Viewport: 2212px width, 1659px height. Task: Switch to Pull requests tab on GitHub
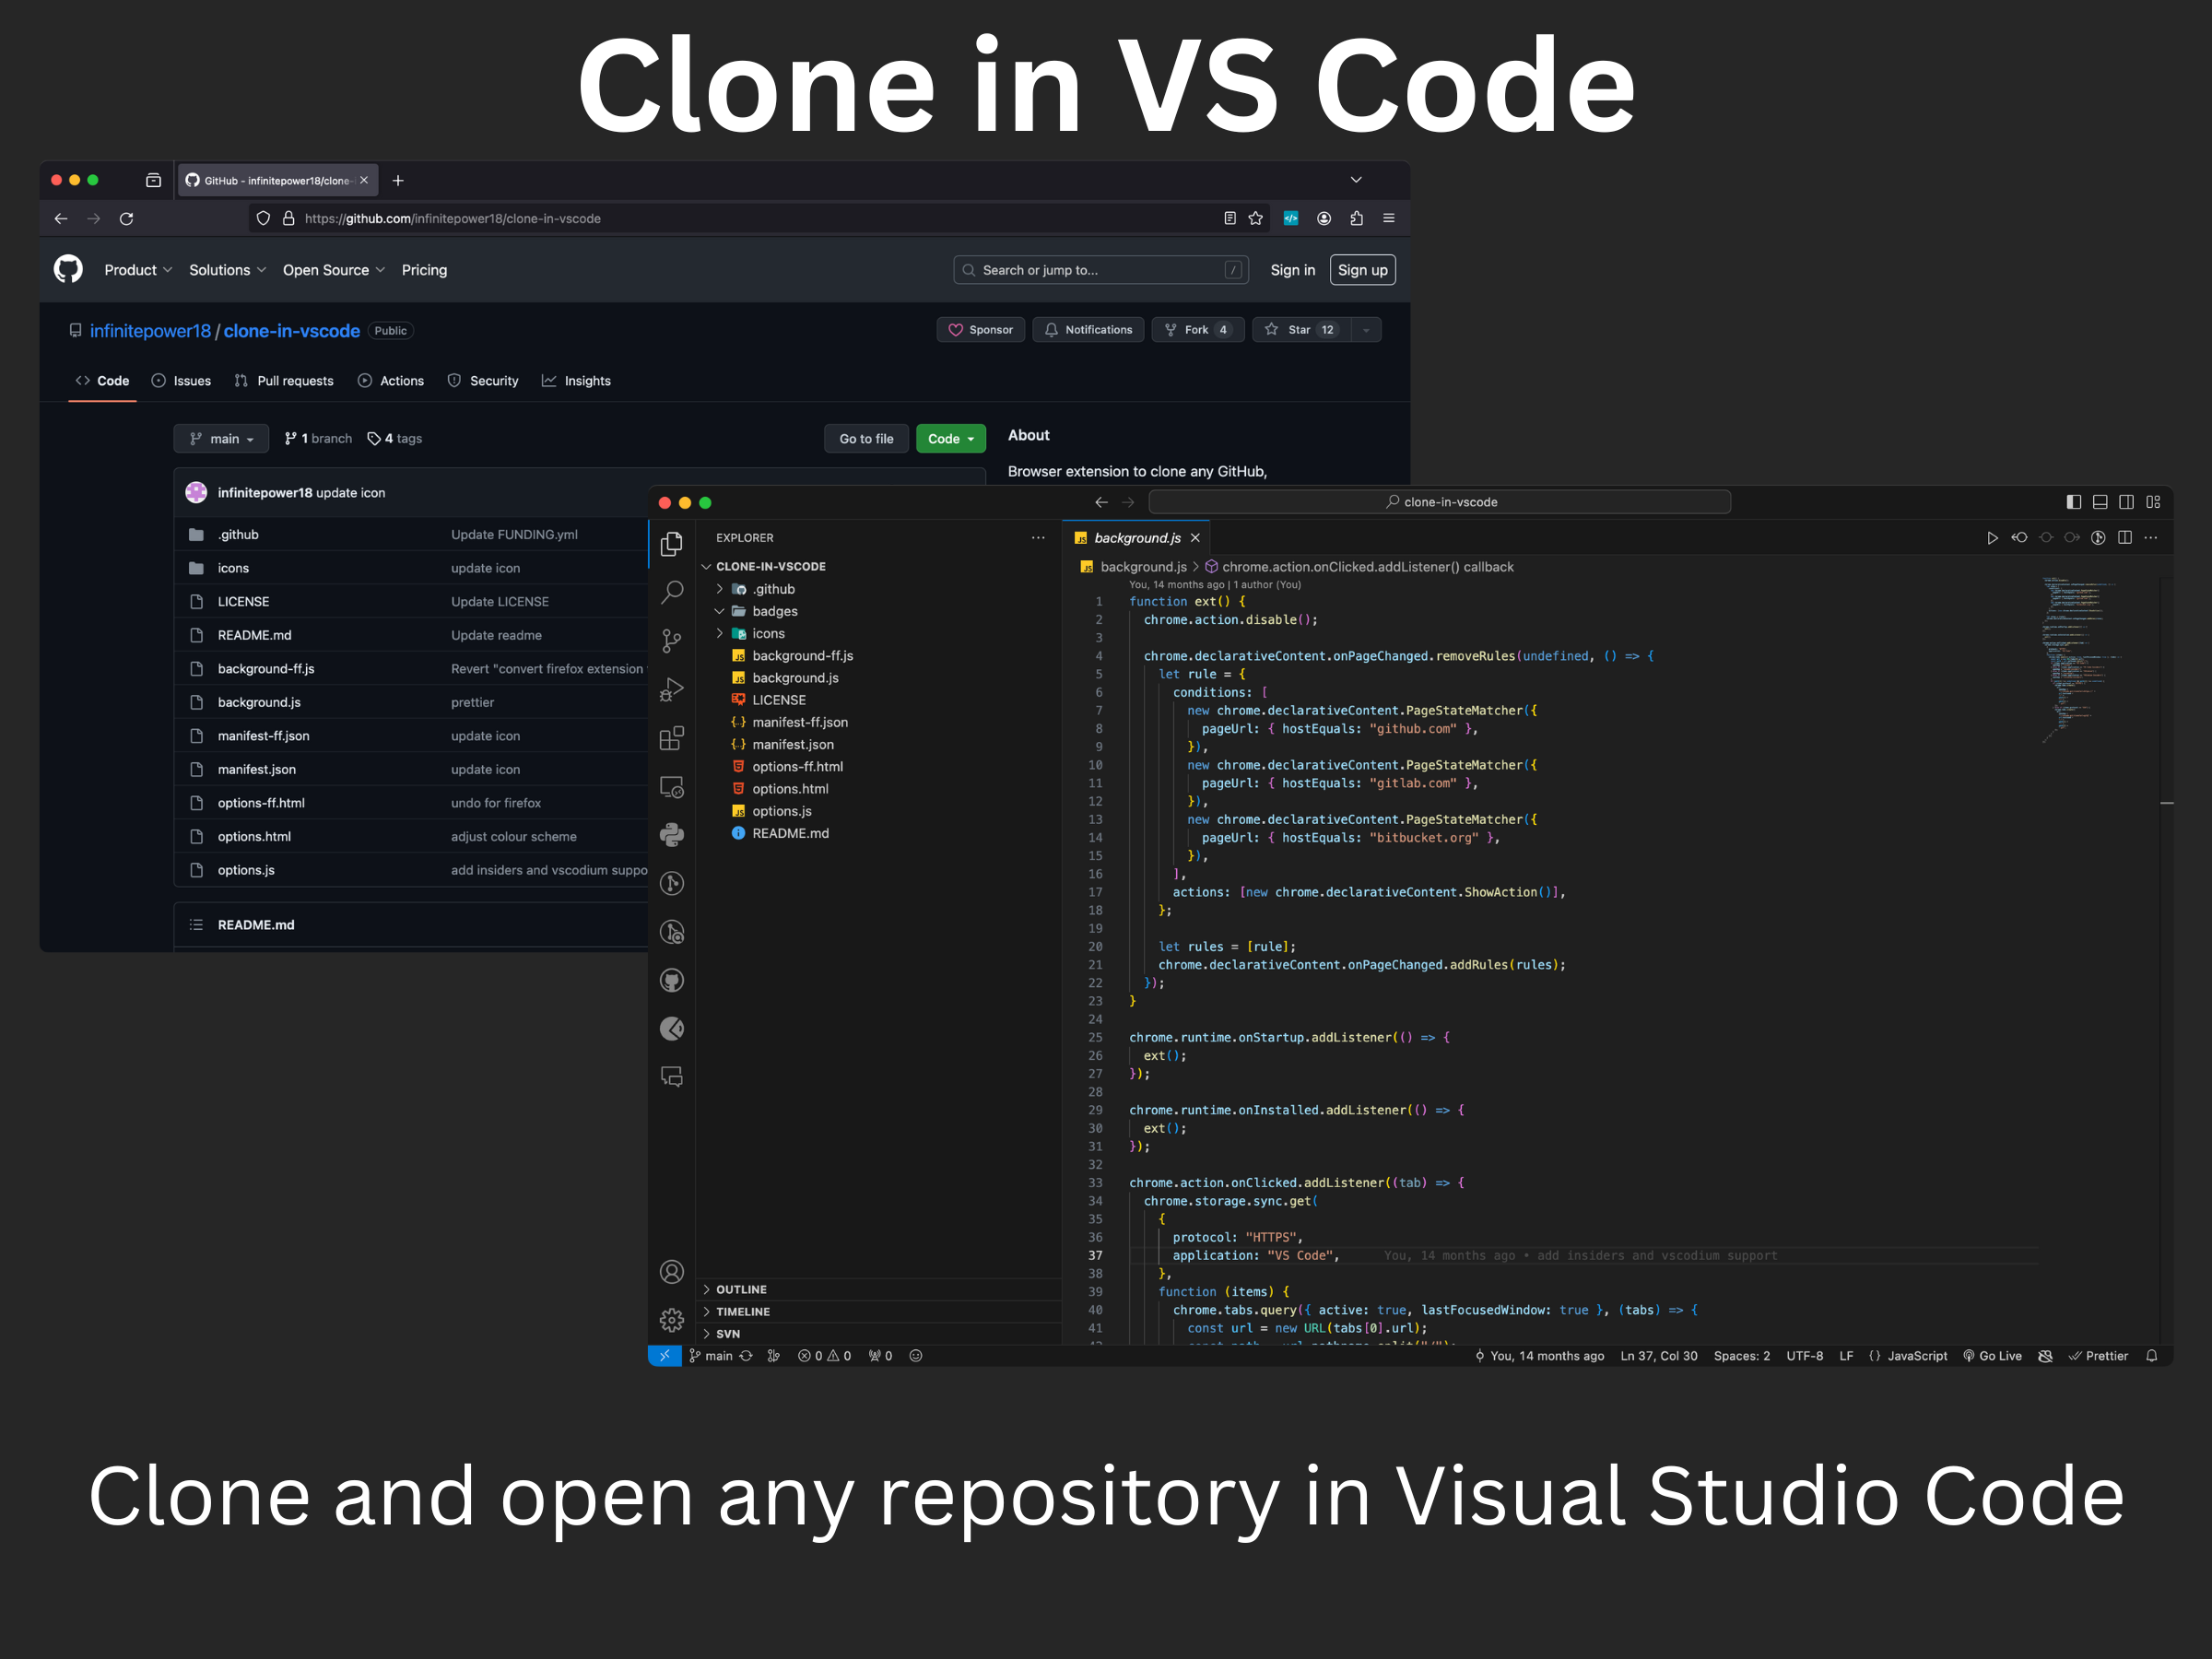click(284, 381)
